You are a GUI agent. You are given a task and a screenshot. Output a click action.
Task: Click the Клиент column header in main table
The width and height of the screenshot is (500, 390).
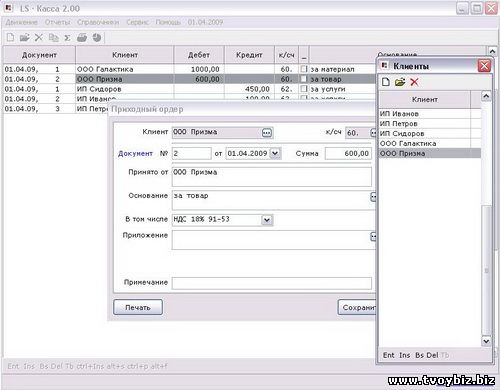pyautogui.click(x=125, y=55)
